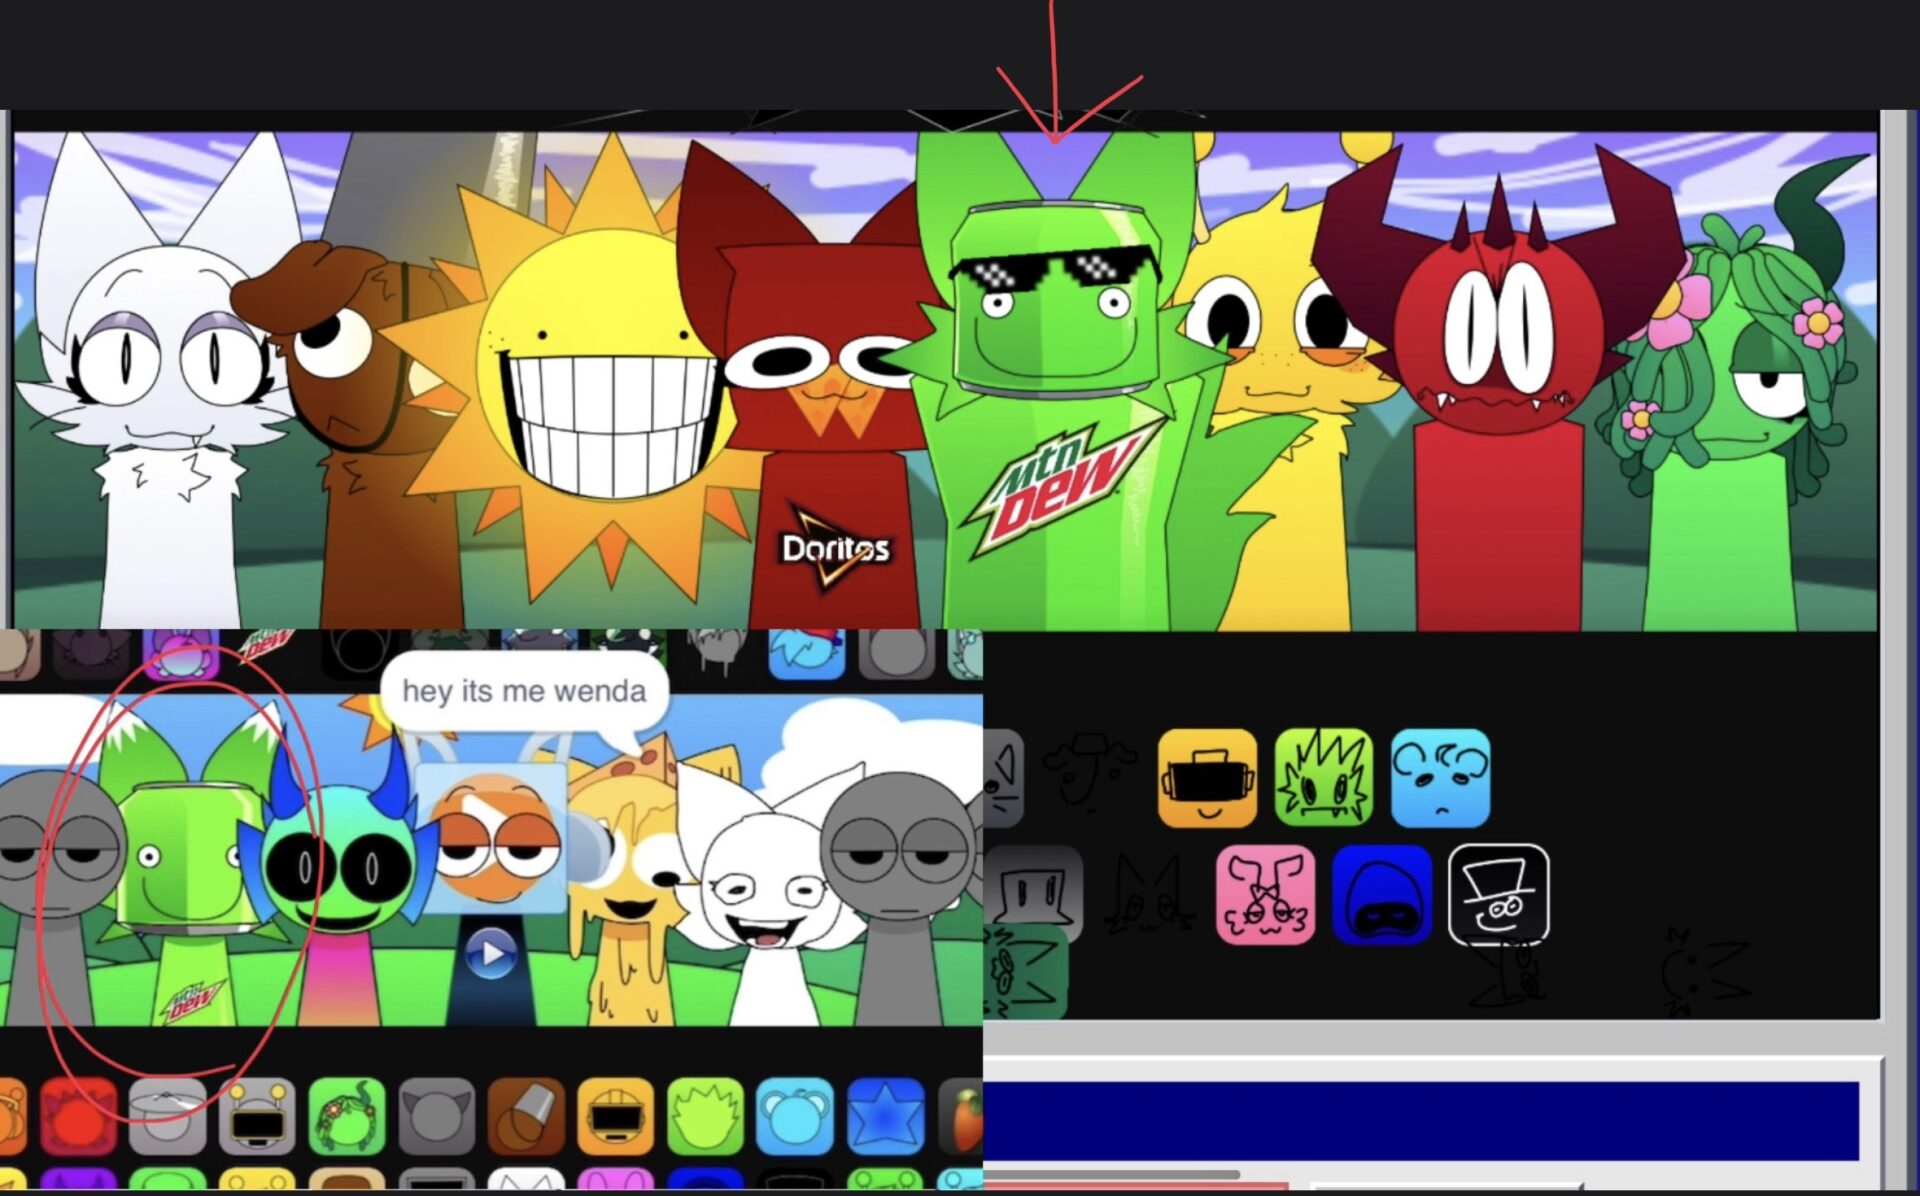Pick the gray robot with yellow antennae icon
Image resolution: width=1920 pixels, height=1196 pixels.
coord(257,1116)
